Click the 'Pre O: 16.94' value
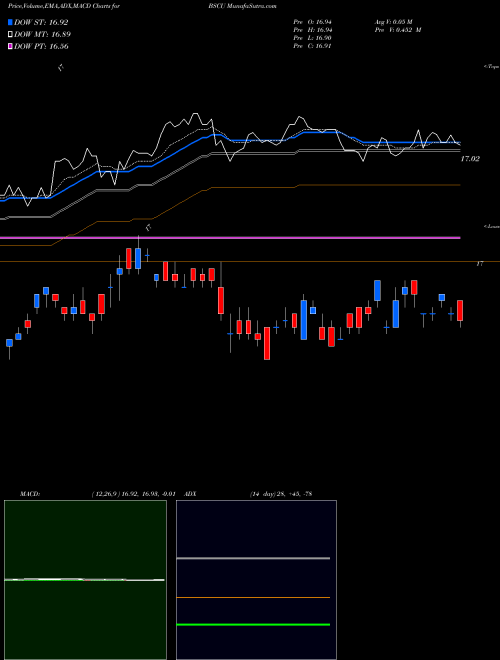Screen dimensions: 500x660 coord(312,22)
